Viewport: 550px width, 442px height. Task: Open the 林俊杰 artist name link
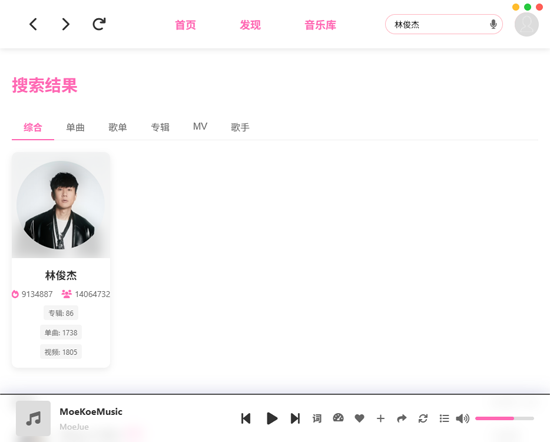pos(61,275)
